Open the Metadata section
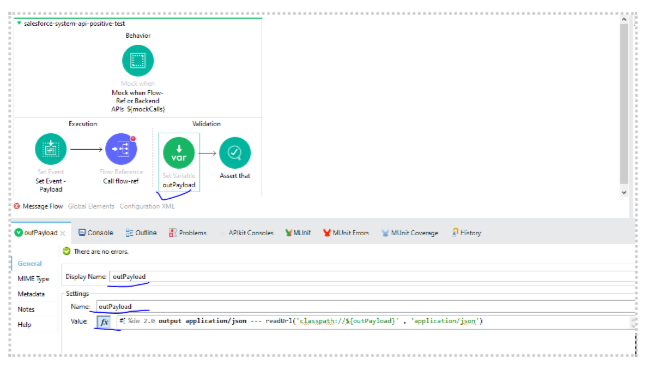The image size is (649, 368). point(31,294)
